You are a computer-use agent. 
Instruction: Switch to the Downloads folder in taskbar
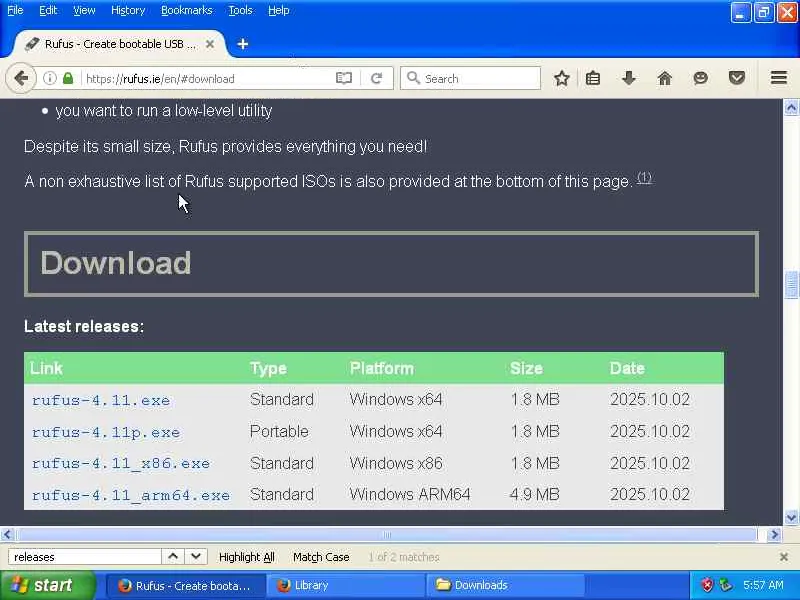click(505, 585)
